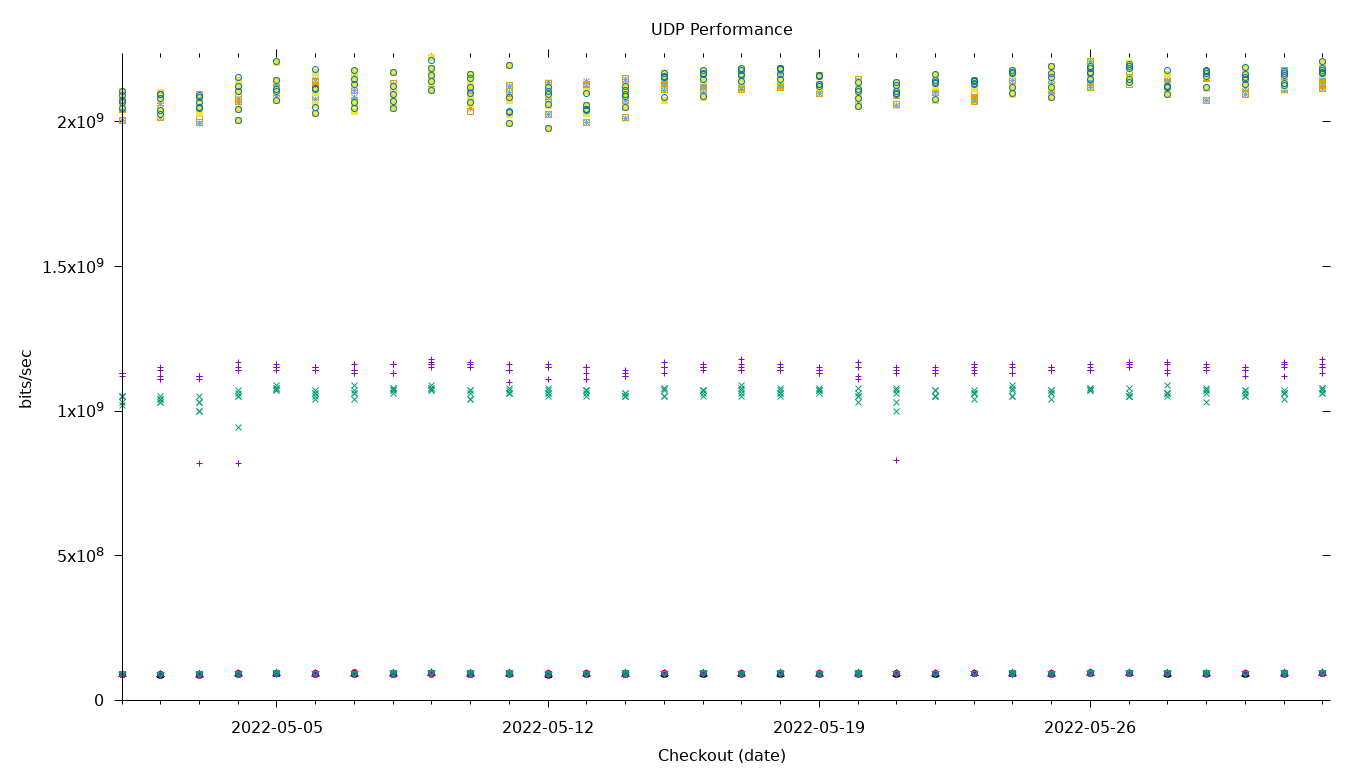The height and width of the screenshot is (768, 1360).
Task: Click the 2022-05-19 date label
Action: click(x=819, y=728)
